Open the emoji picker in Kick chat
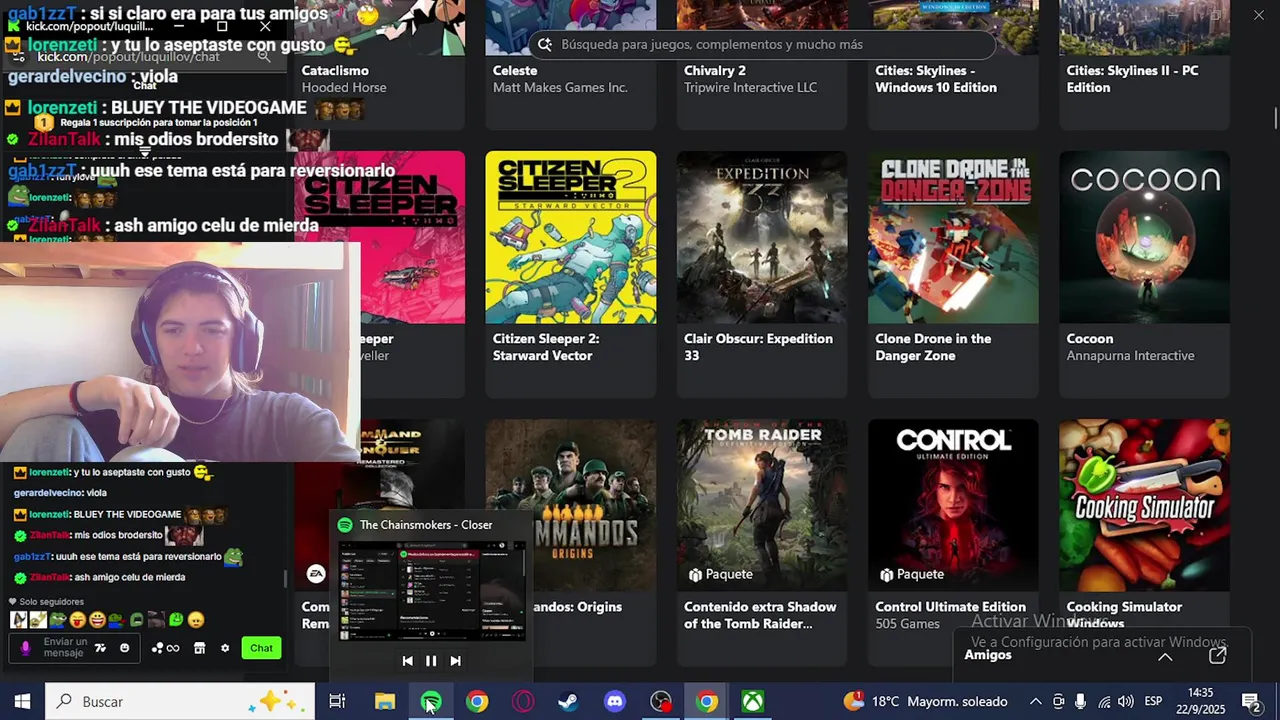The image size is (1280, 720). tap(125, 648)
